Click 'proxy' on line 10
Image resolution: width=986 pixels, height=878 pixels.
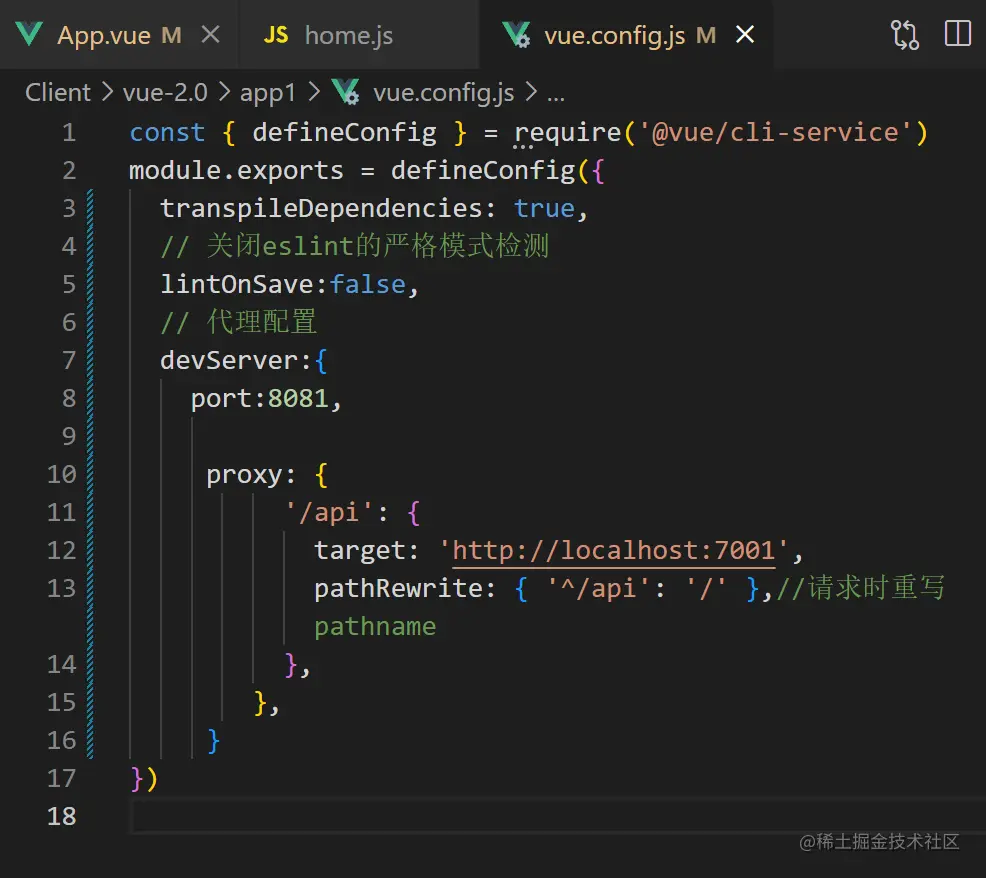point(245,475)
